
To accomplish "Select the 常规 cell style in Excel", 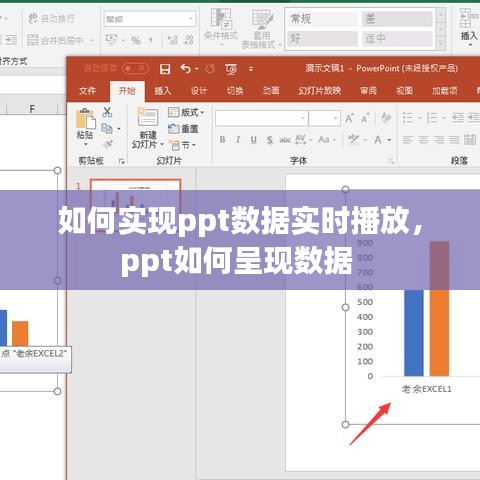I will [x=322, y=19].
